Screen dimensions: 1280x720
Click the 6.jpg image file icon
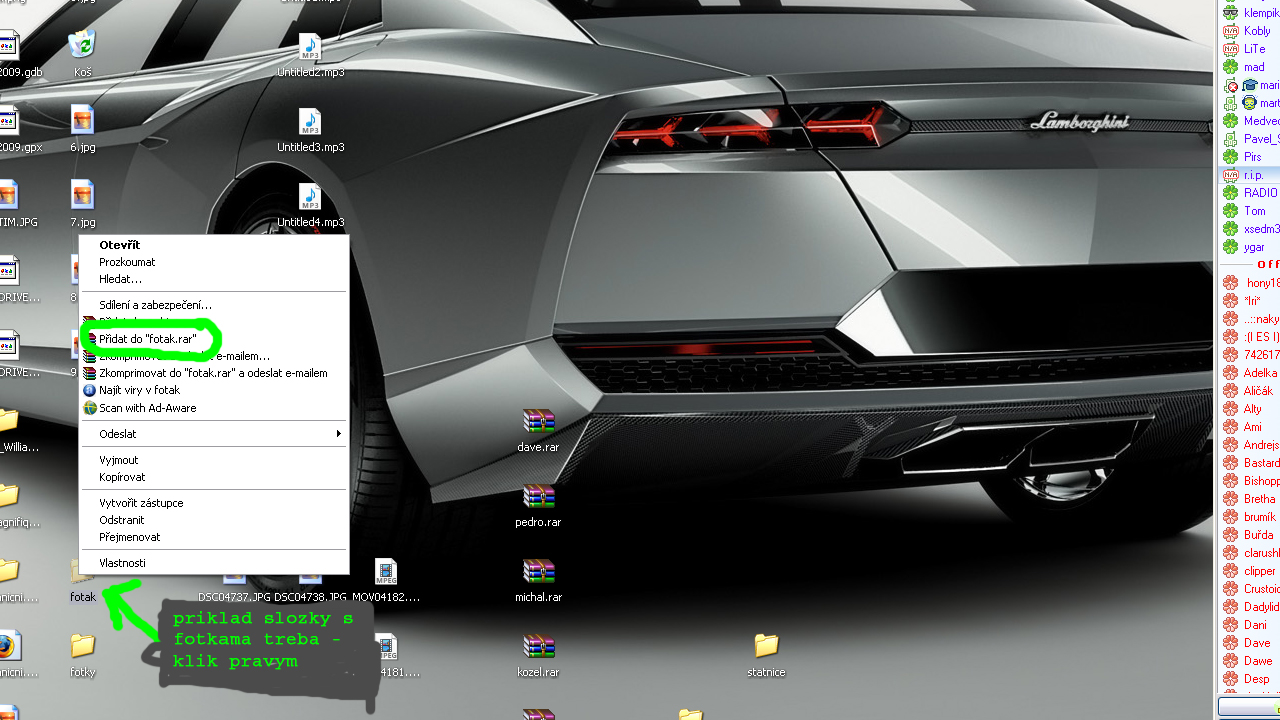82,123
